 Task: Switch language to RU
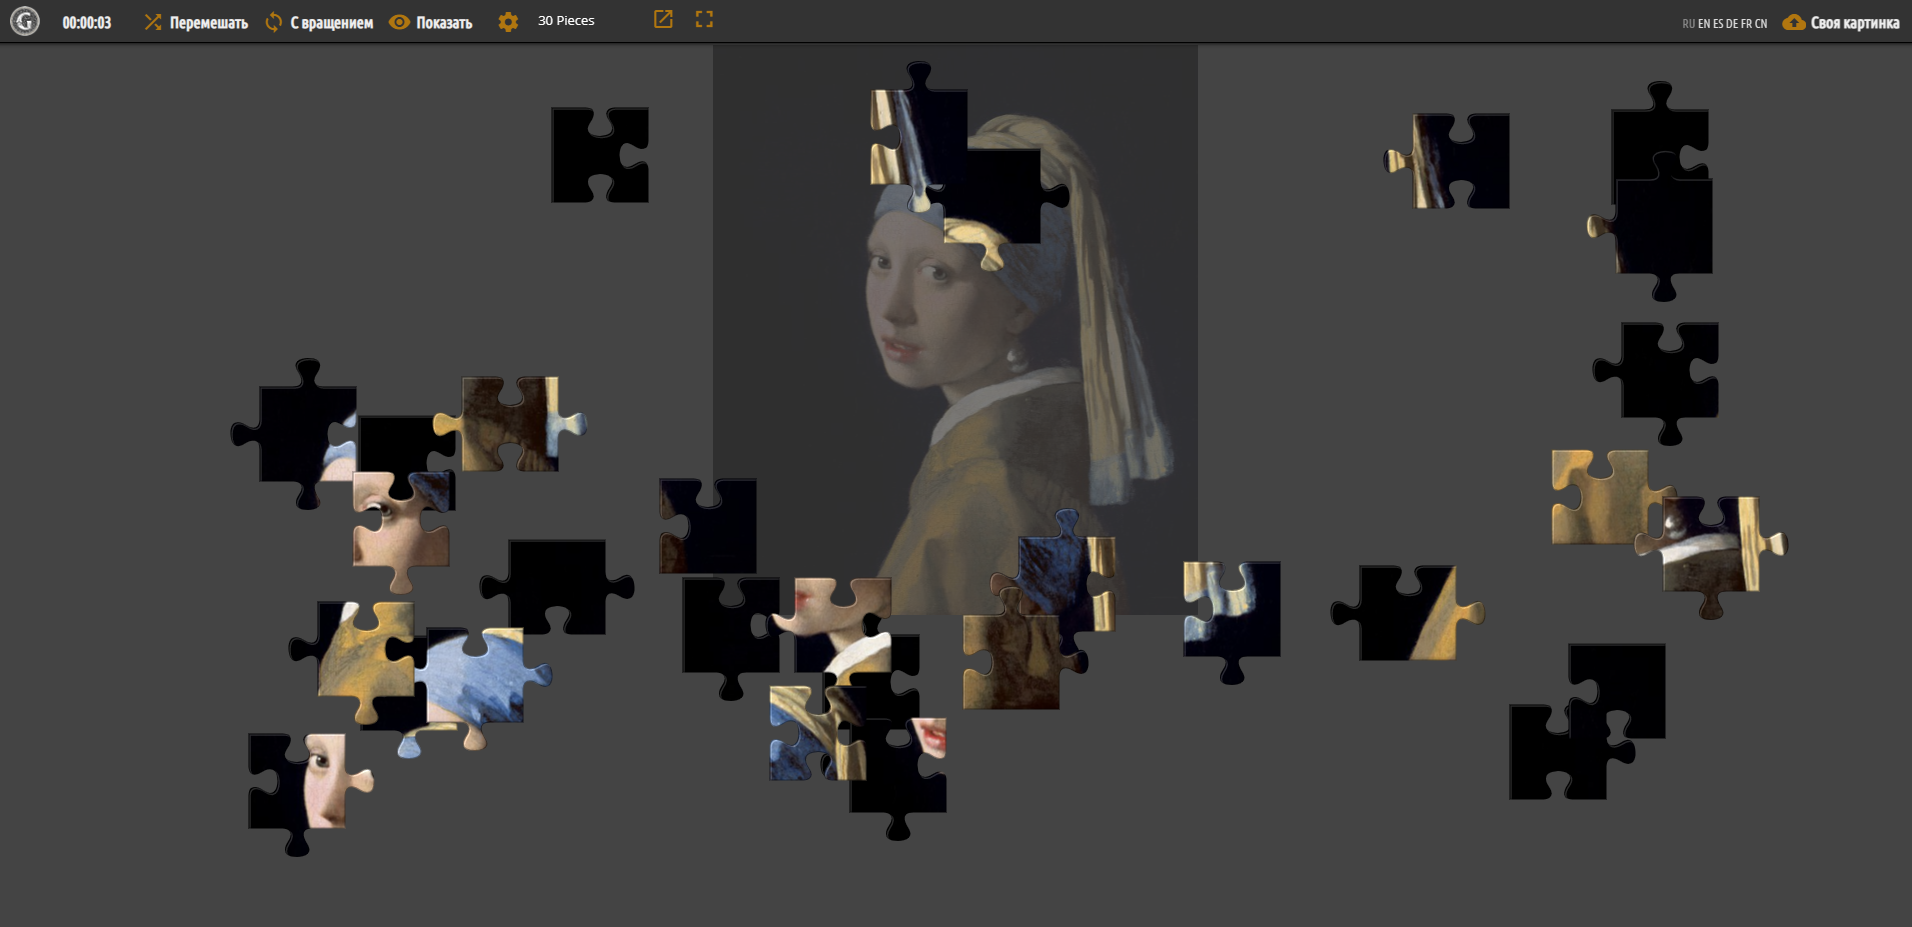coord(1688,23)
